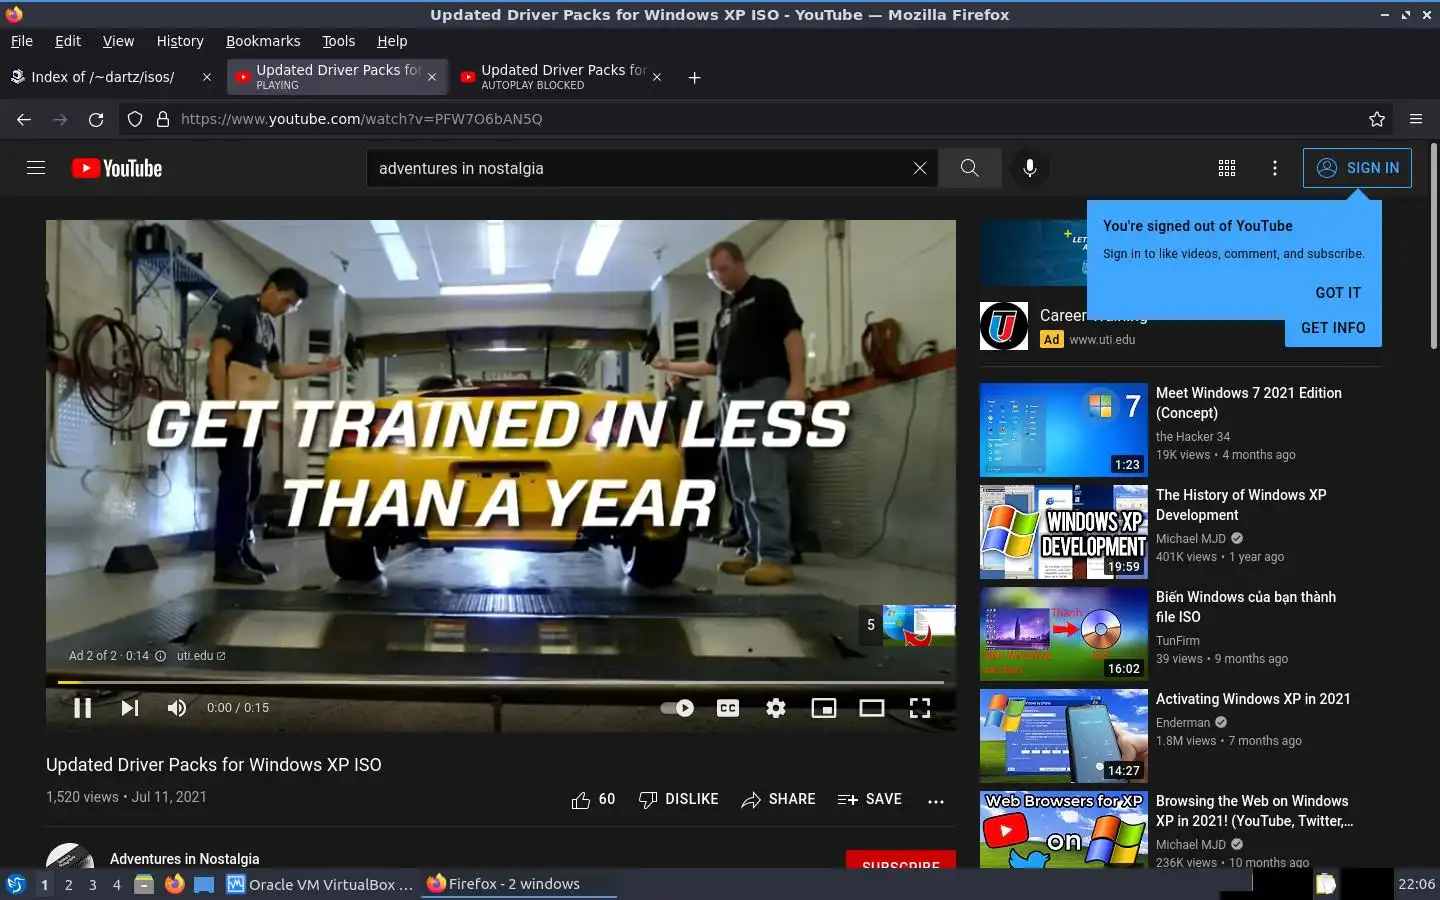
Task: Subscribe to the Adventures in Nostalgia channel
Action: pos(901,859)
